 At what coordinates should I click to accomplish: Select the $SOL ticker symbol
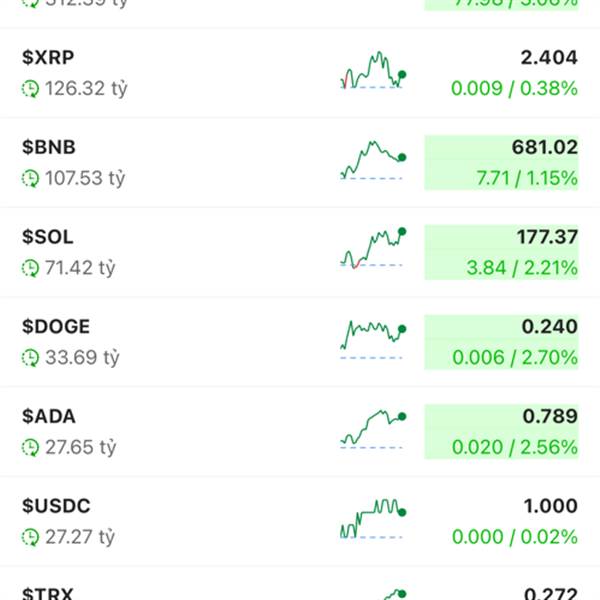pos(47,238)
